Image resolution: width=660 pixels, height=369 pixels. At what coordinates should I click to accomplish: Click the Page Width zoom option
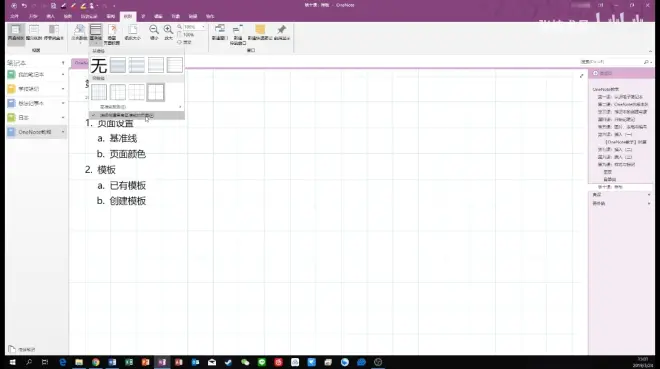[x=185, y=42]
